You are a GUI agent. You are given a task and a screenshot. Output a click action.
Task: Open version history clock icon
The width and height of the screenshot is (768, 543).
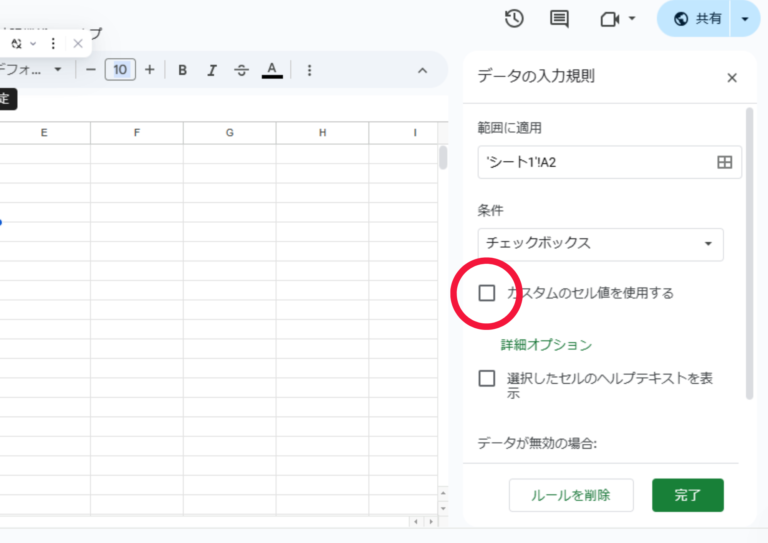coord(514,19)
